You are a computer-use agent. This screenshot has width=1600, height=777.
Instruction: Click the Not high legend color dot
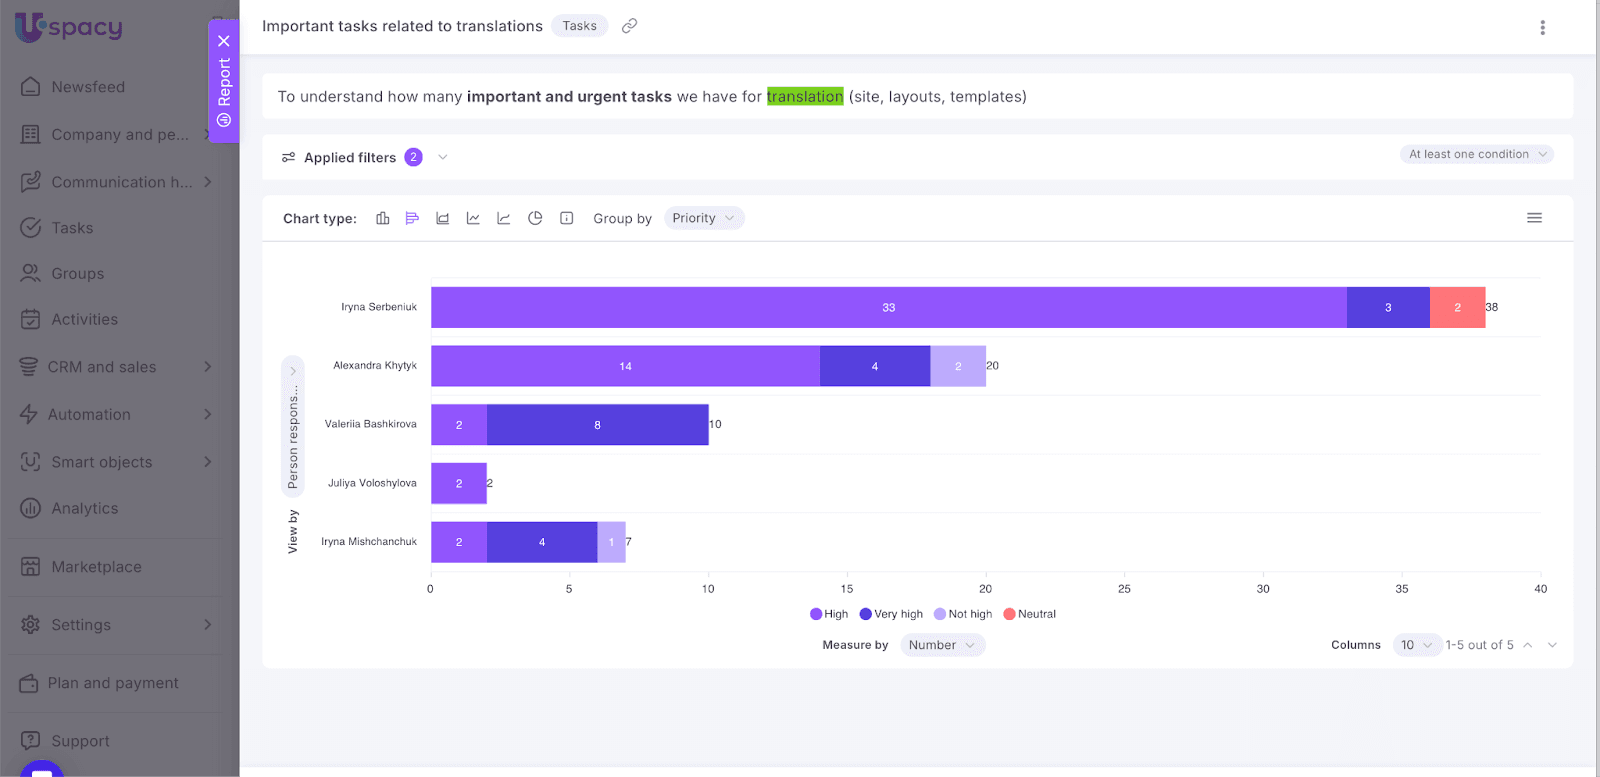click(x=940, y=614)
